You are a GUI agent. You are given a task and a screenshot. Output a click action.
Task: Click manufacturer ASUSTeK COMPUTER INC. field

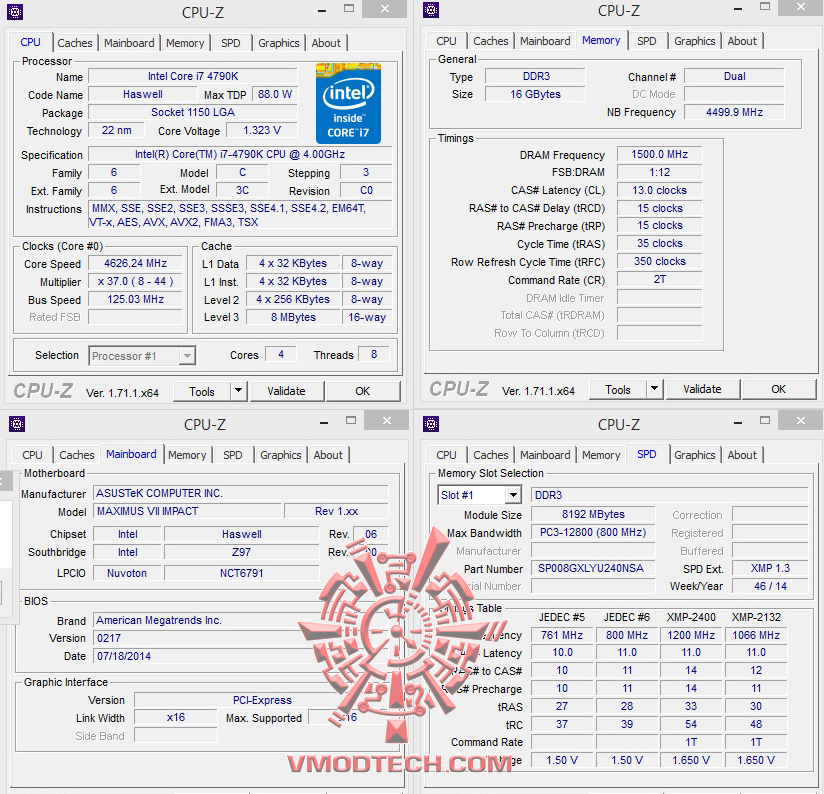241,493
